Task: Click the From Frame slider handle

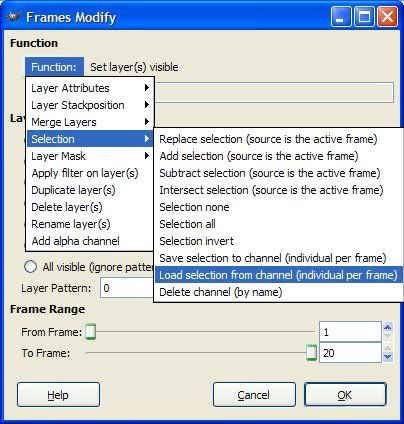Action: 90,332
